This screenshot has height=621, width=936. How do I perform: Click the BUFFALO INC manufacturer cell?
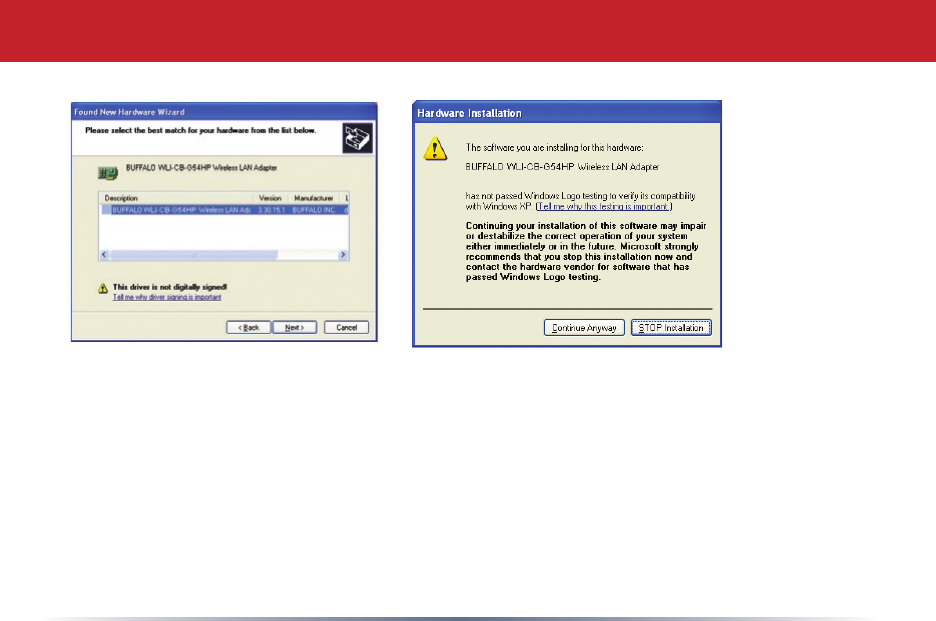(314, 210)
